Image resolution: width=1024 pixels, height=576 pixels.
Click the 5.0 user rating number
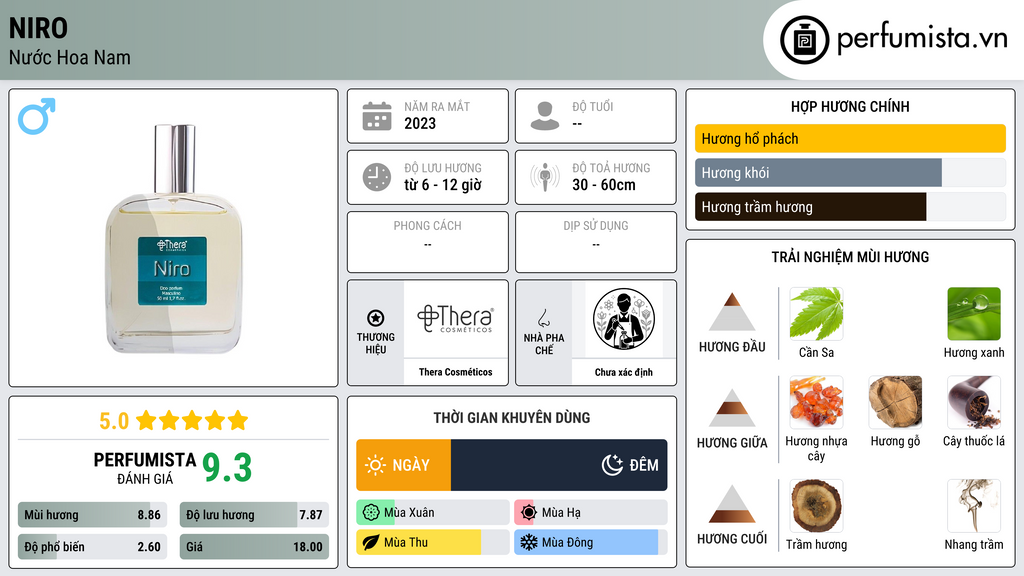click(x=114, y=421)
